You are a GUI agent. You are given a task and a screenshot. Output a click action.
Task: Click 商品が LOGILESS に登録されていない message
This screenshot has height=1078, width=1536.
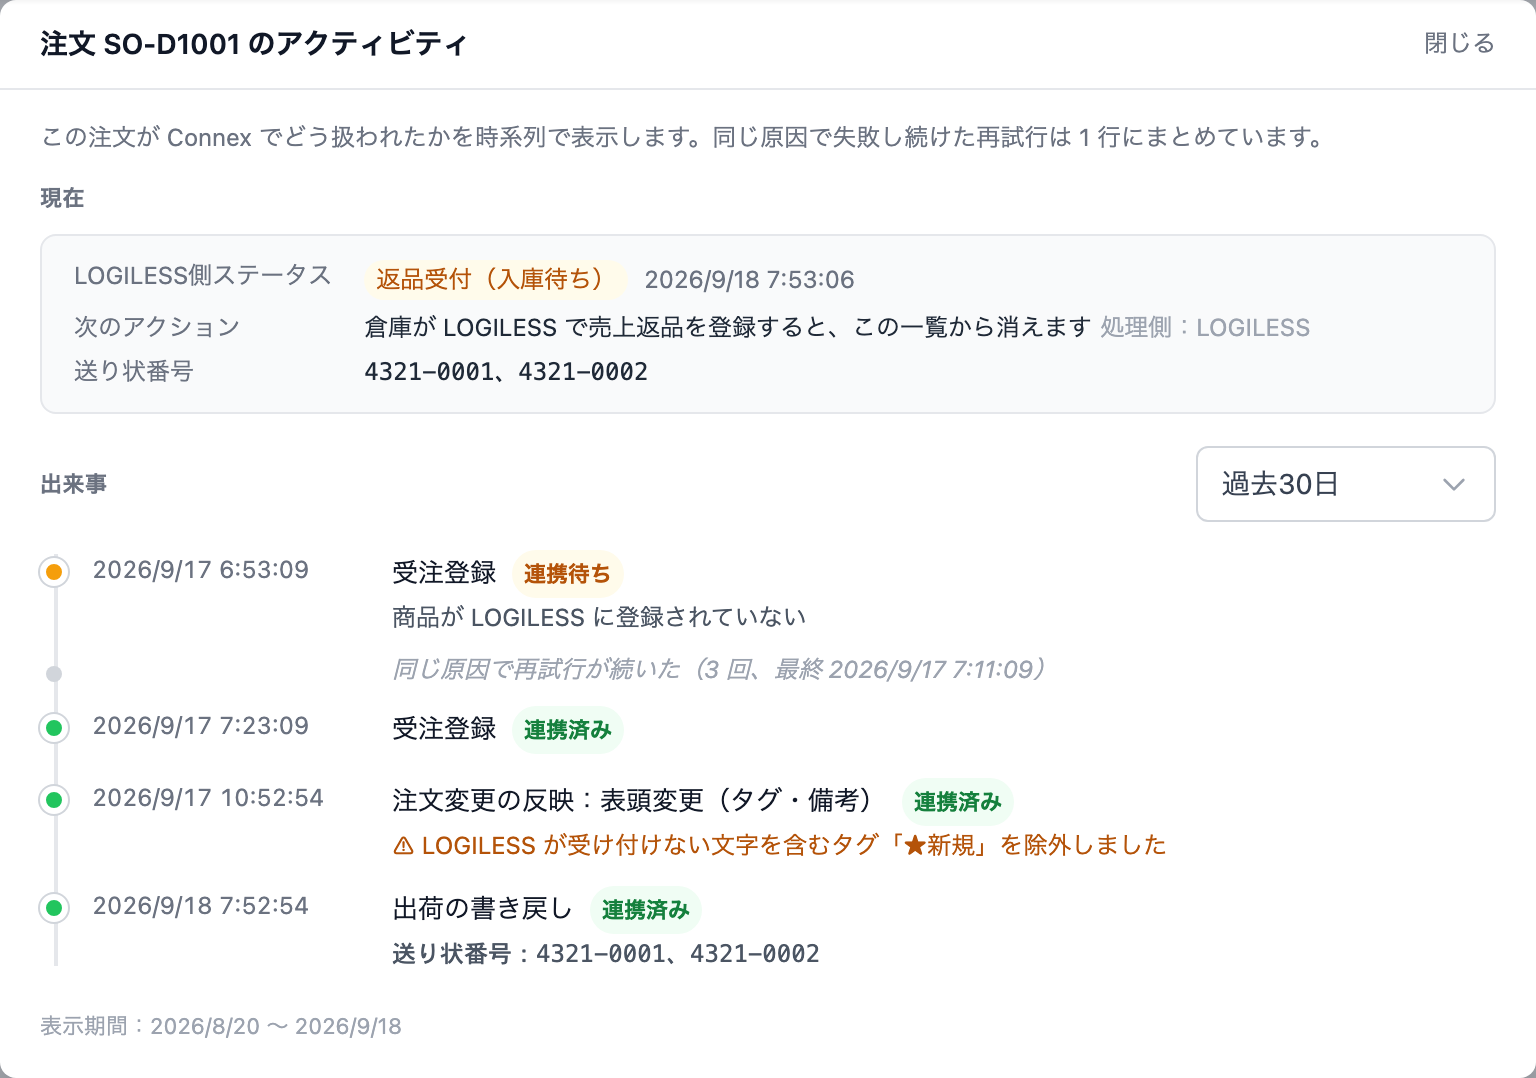[x=599, y=618]
